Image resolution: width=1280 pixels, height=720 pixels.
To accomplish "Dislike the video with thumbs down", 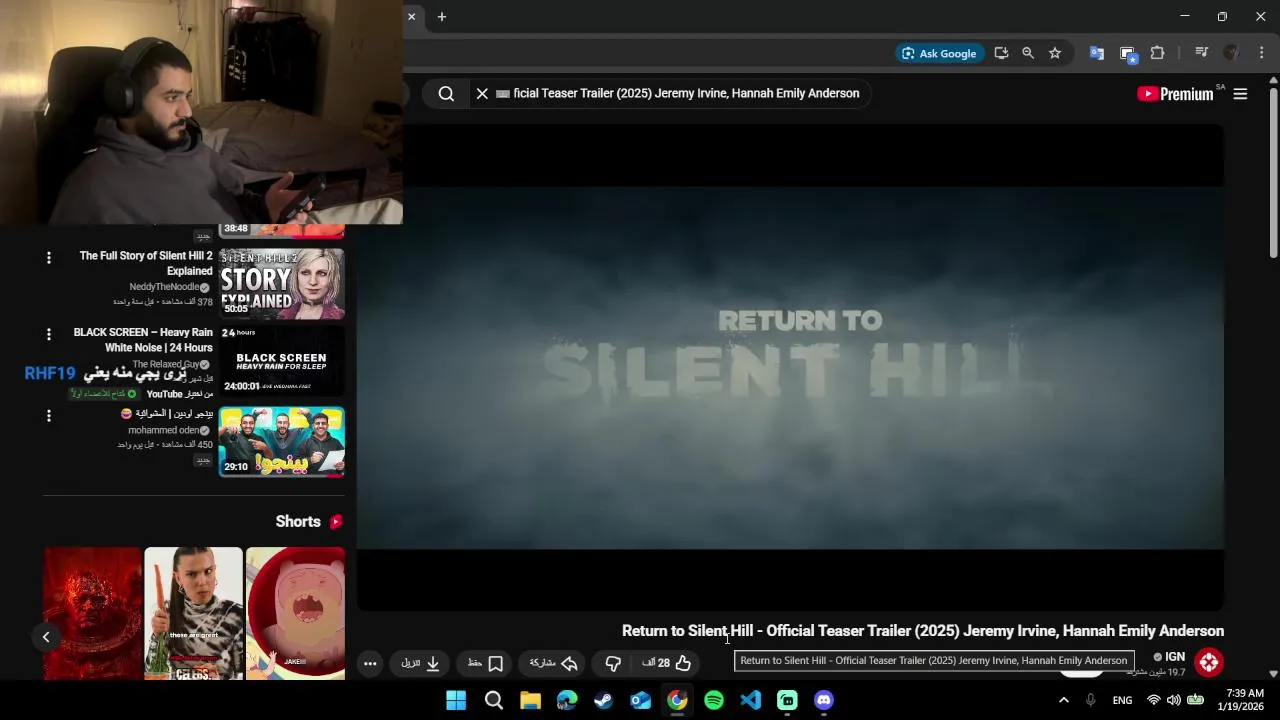I will pyautogui.click(x=613, y=663).
